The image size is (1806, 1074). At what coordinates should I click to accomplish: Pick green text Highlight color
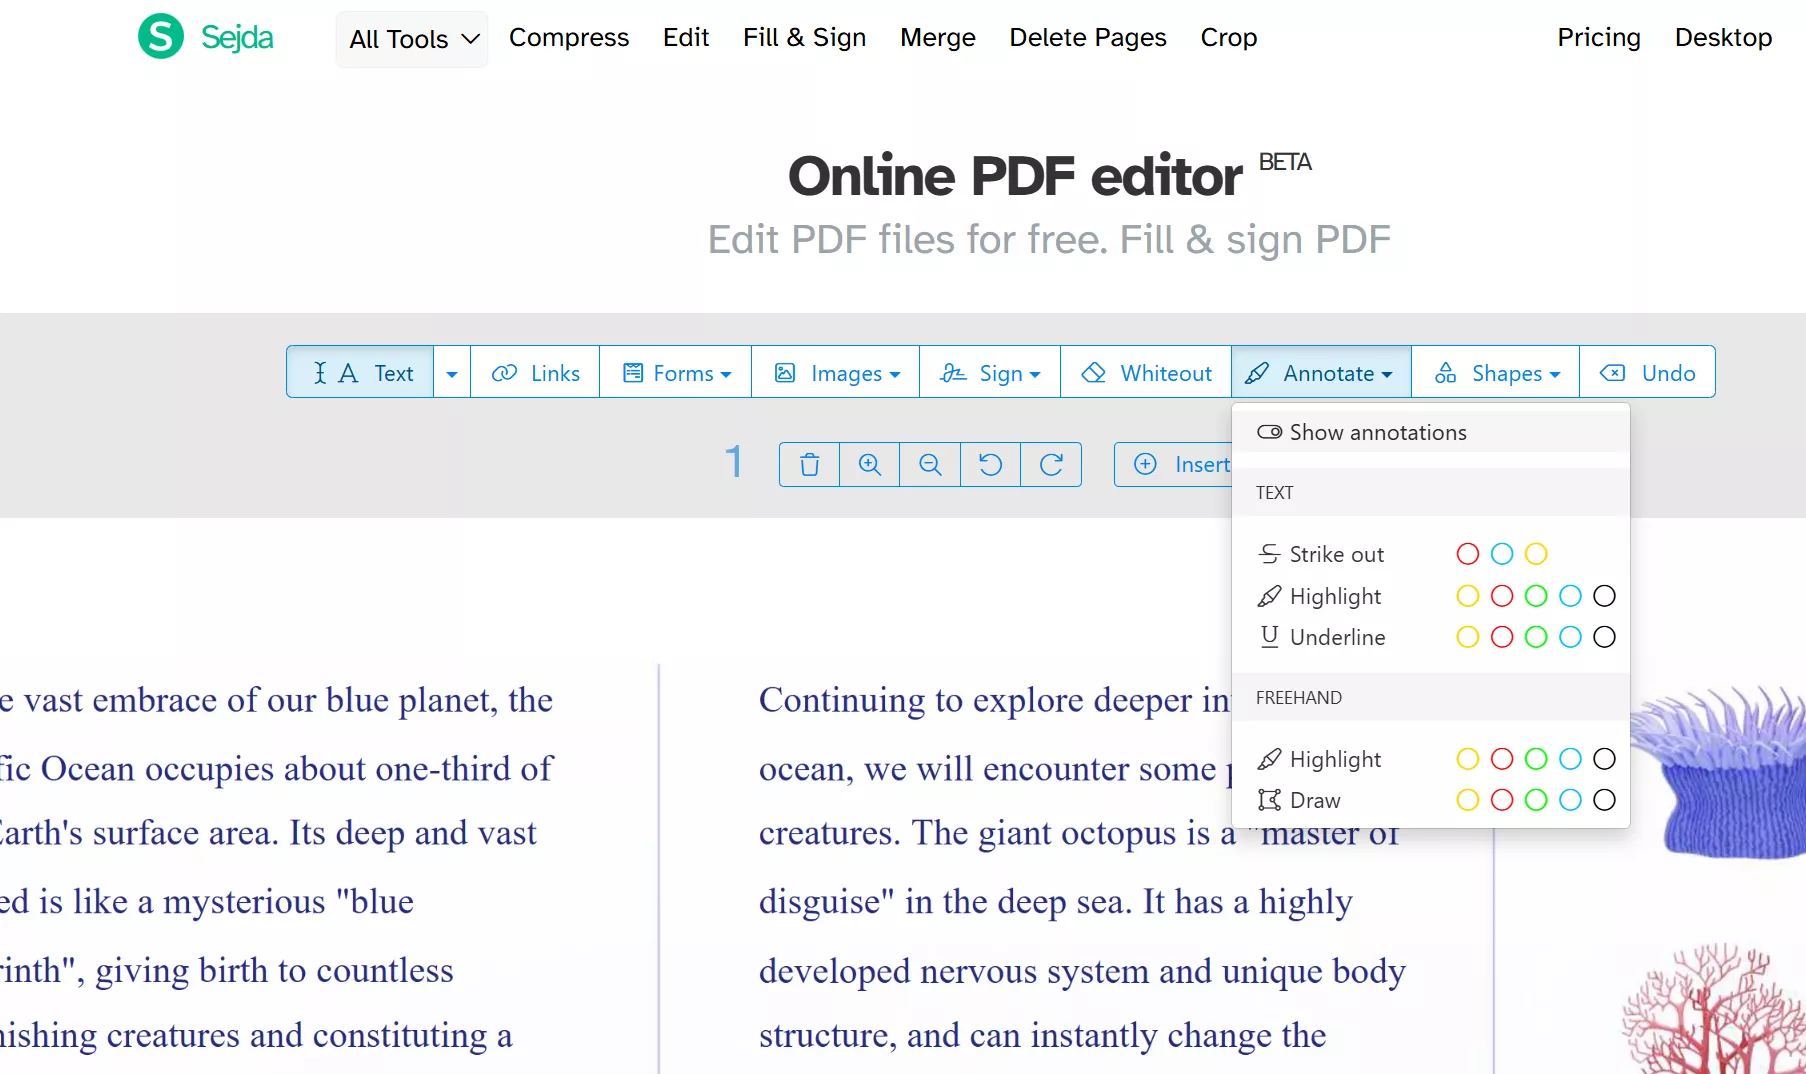tap(1536, 596)
